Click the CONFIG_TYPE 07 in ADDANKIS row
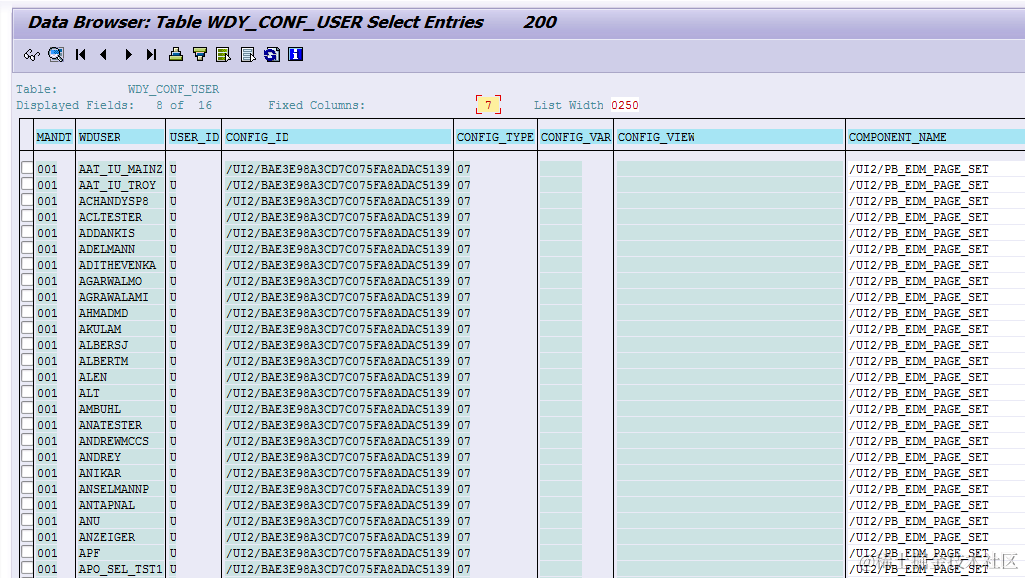This screenshot has width=1025, height=578. coord(464,233)
